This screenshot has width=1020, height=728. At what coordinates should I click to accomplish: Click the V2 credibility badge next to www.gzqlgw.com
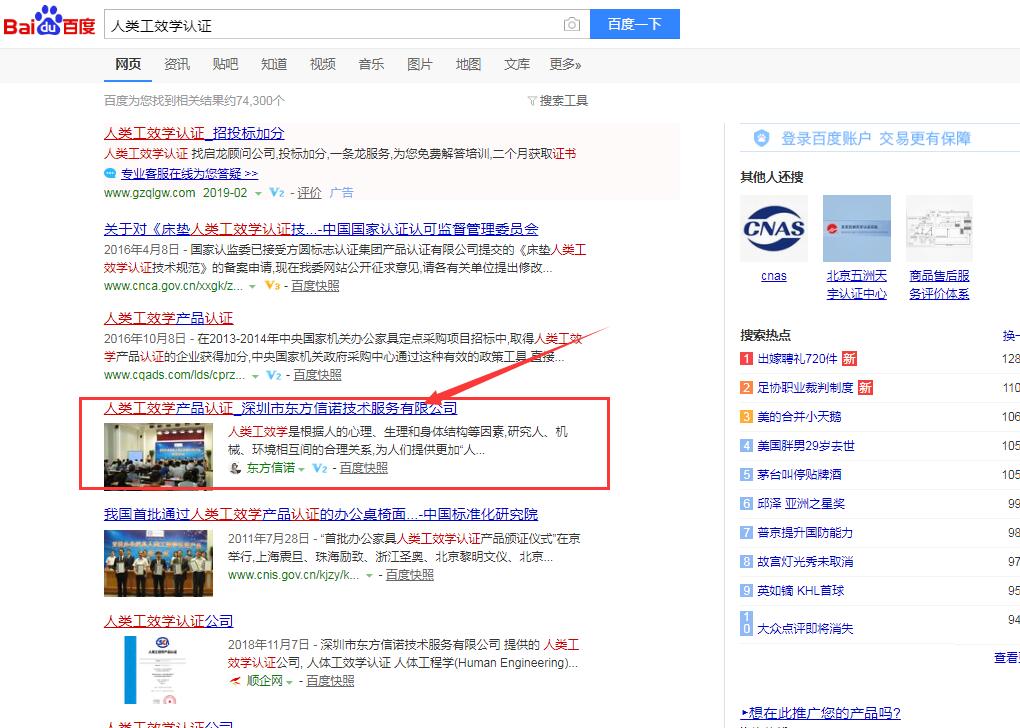(277, 193)
